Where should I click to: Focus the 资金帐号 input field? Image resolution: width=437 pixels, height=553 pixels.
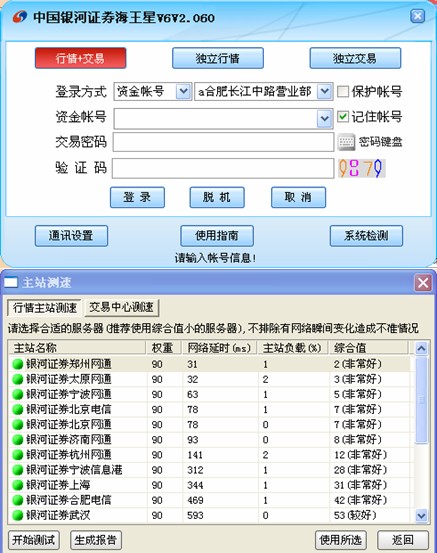[216, 118]
